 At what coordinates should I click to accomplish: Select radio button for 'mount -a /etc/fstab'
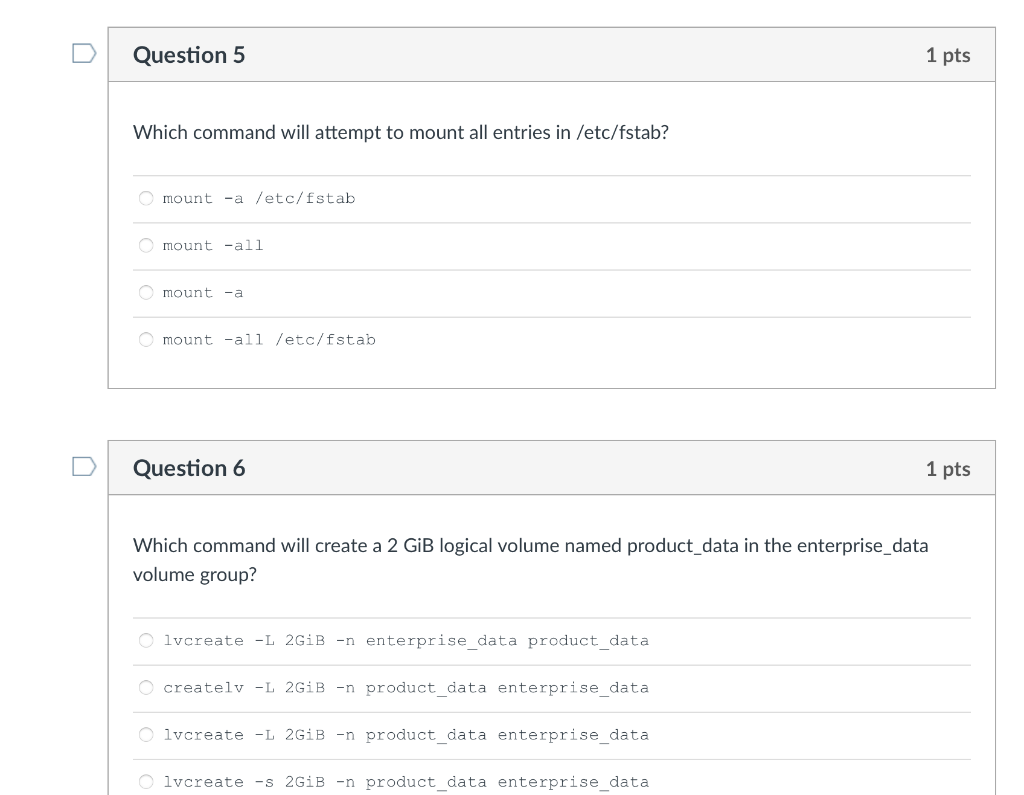point(146,198)
